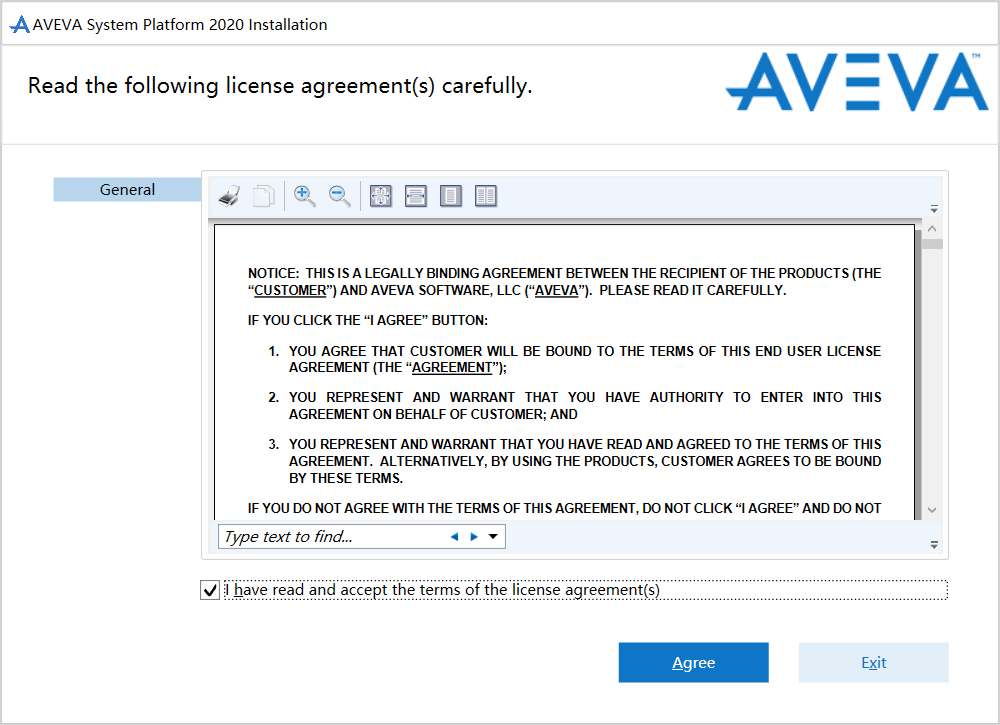
Task: Click the Copy icon in viewer toolbar
Action: pyautogui.click(x=263, y=196)
